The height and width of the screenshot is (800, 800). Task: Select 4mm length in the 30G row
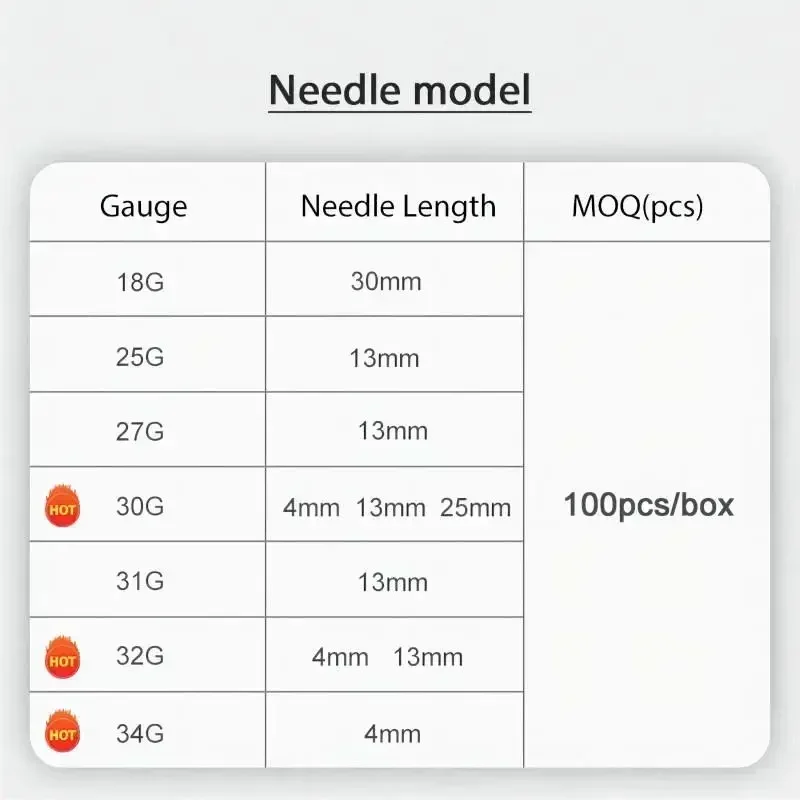(311, 508)
